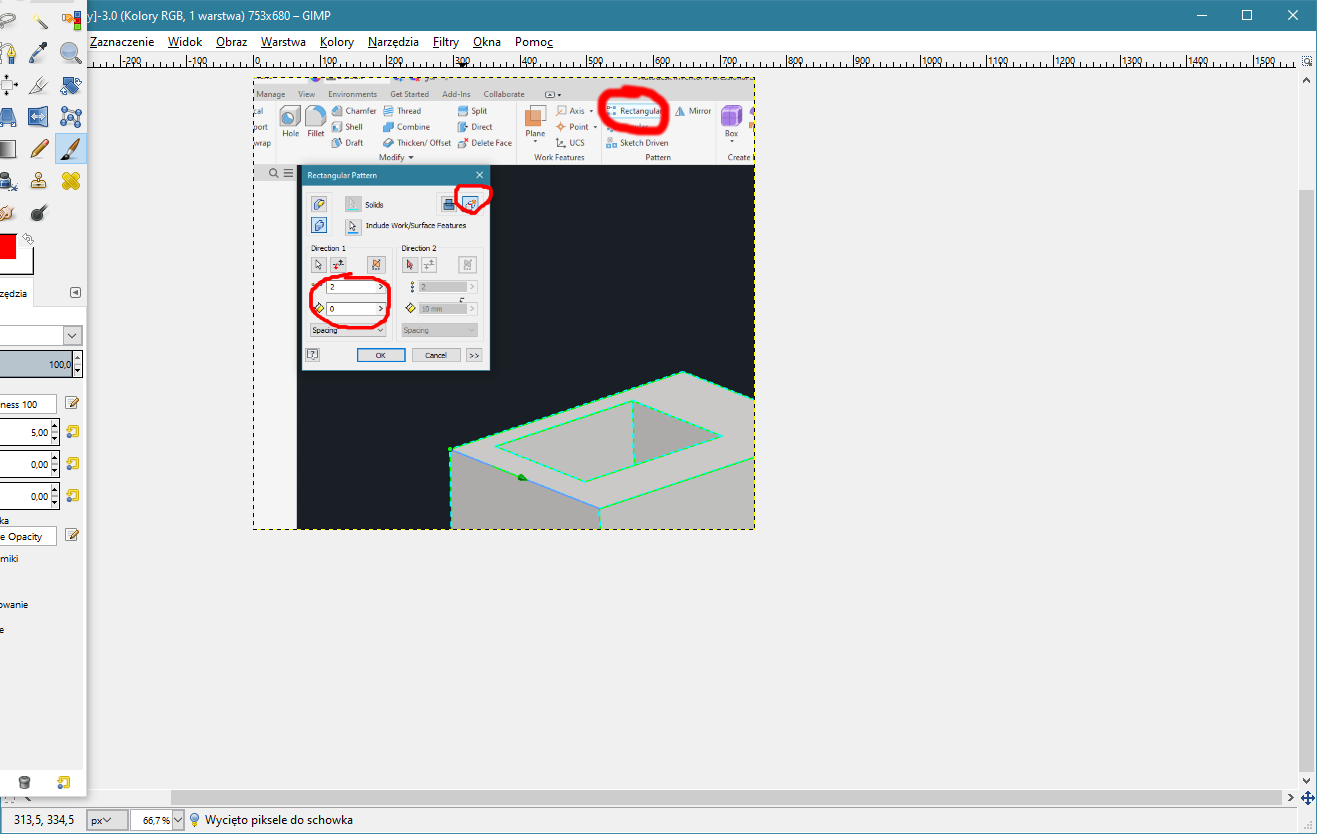Activate the Chamfer tool in the Modify panel

(354, 111)
